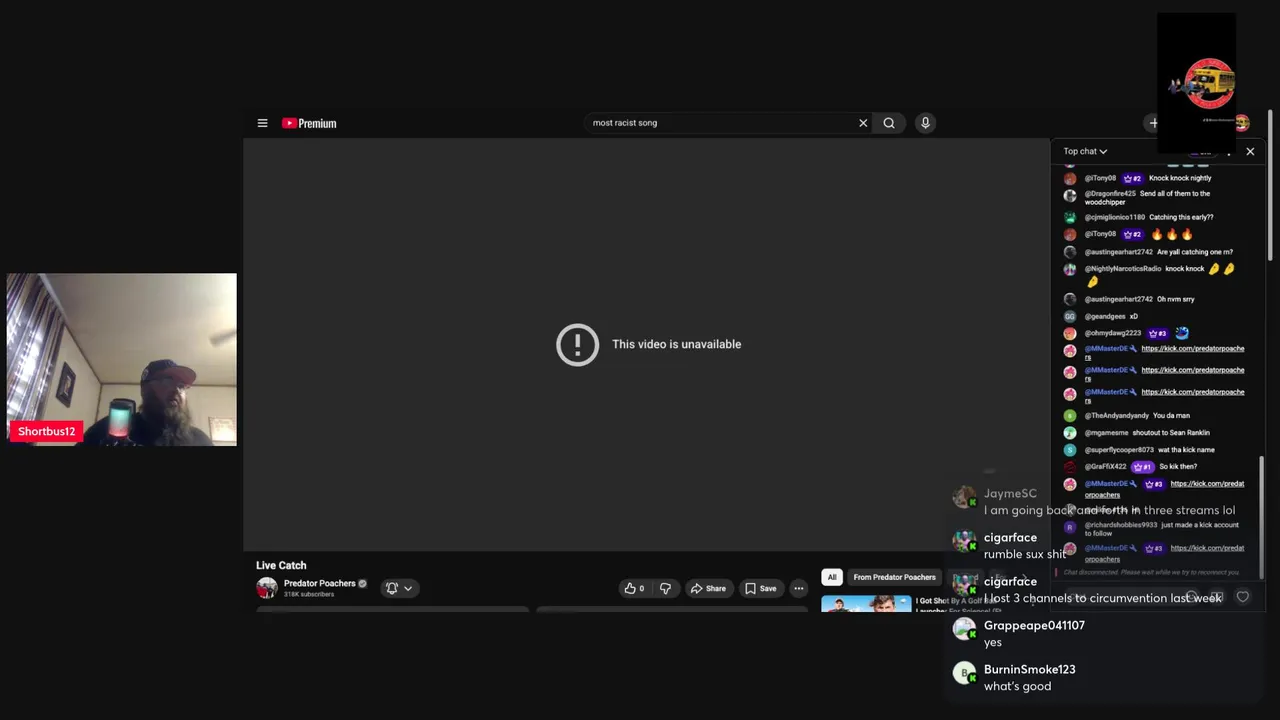Click the video unavailable exclamation icon
The width and height of the screenshot is (1280, 720).
(577, 345)
